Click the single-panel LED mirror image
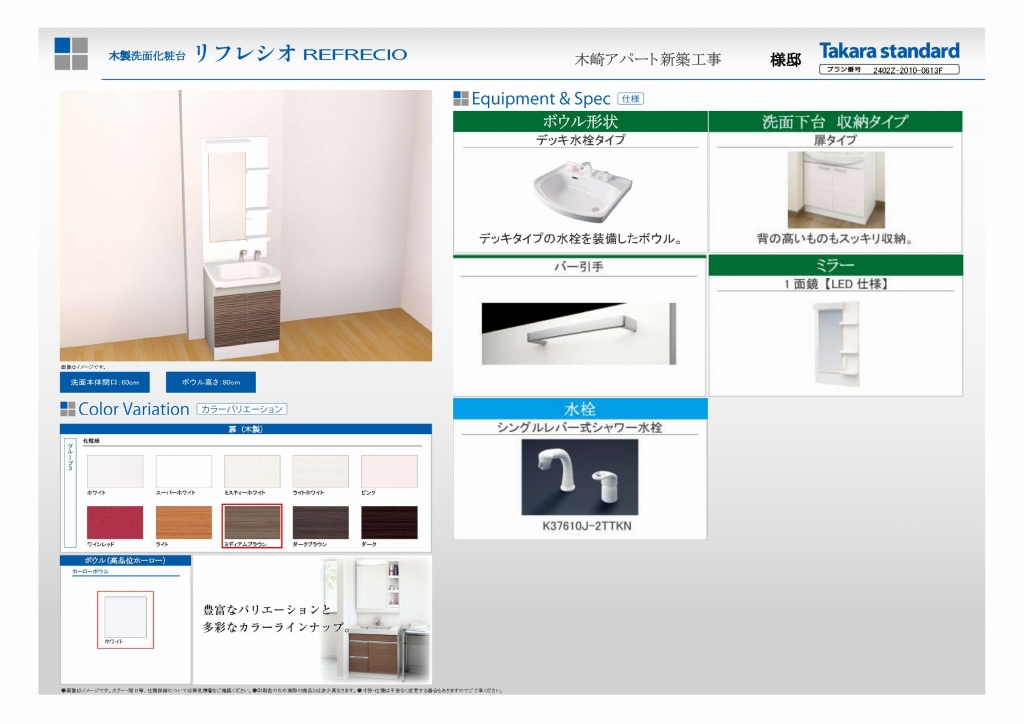The width and height of the screenshot is (1024, 724). 835,338
